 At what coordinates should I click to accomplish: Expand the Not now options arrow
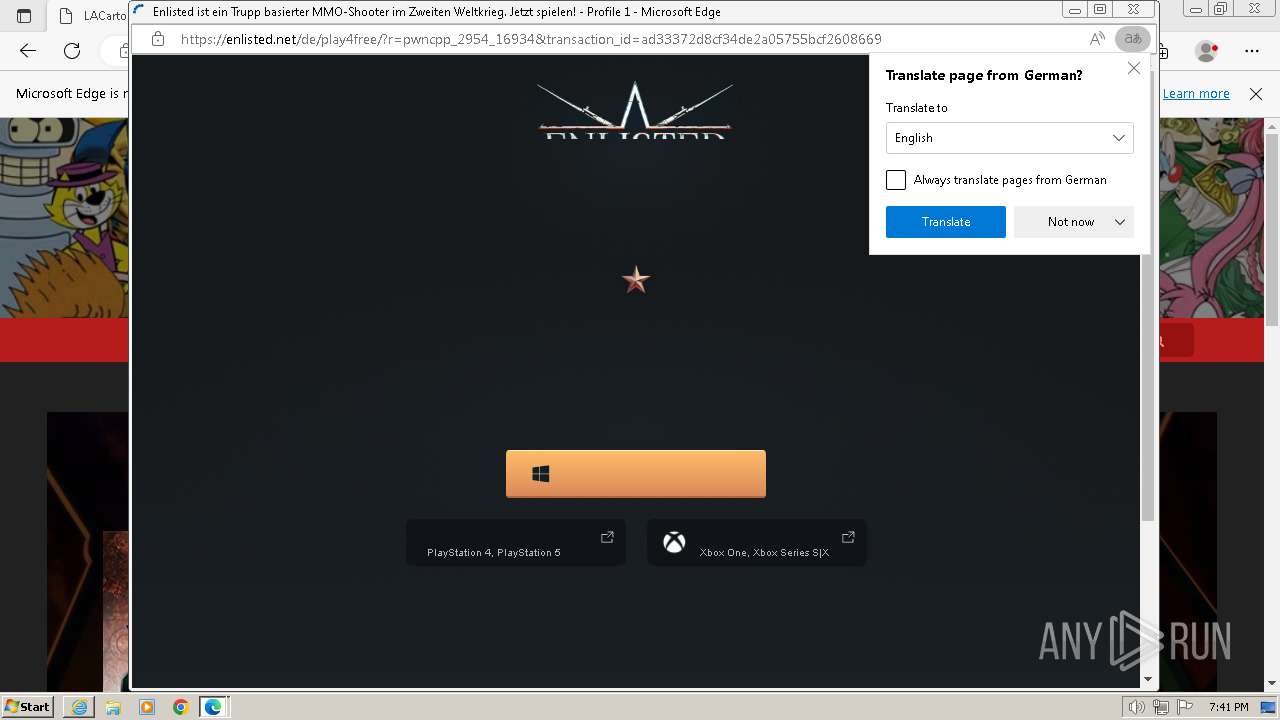pos(1120,222)
